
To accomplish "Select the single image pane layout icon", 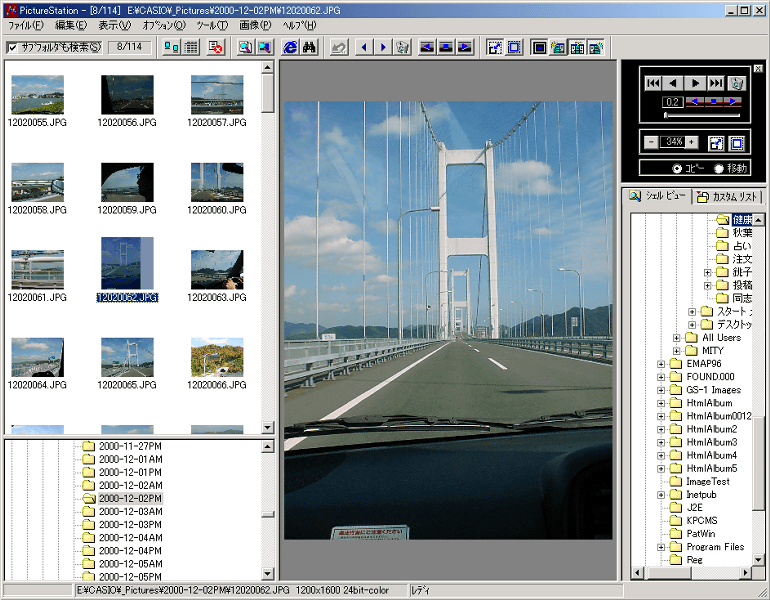I will pyautogui.click(x=539, y=47).
